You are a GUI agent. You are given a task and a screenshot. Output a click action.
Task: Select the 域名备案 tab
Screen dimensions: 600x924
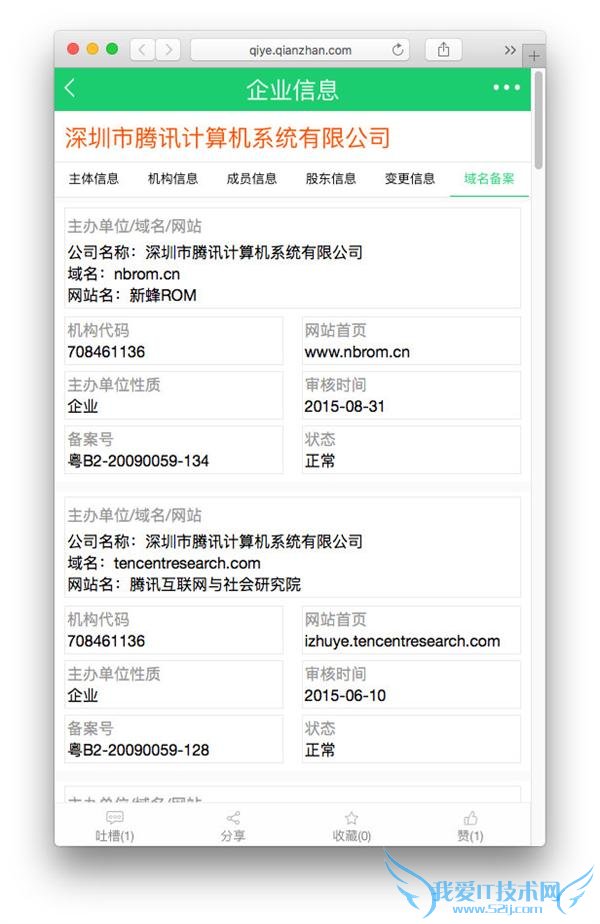pyautogui.click(x=489, y=179)
